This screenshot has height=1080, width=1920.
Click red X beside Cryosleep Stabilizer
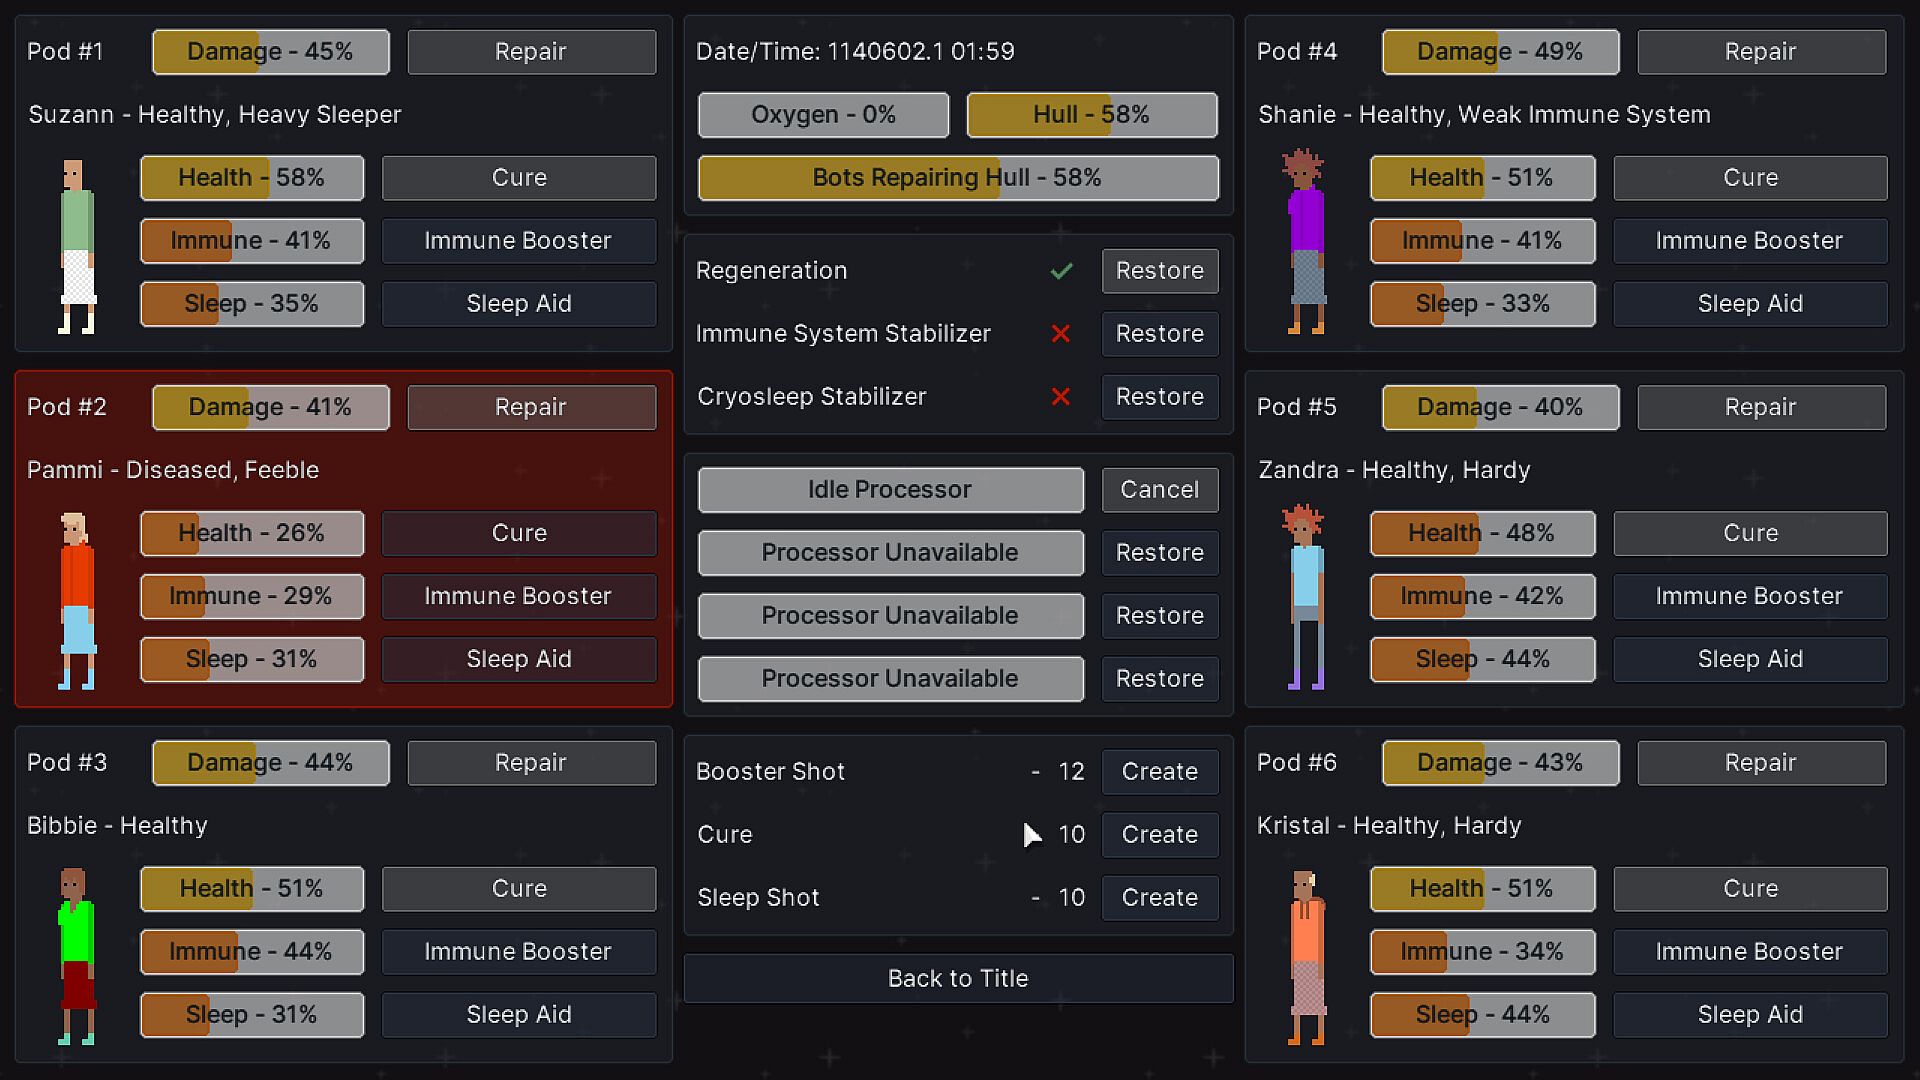click(1061, 397)
